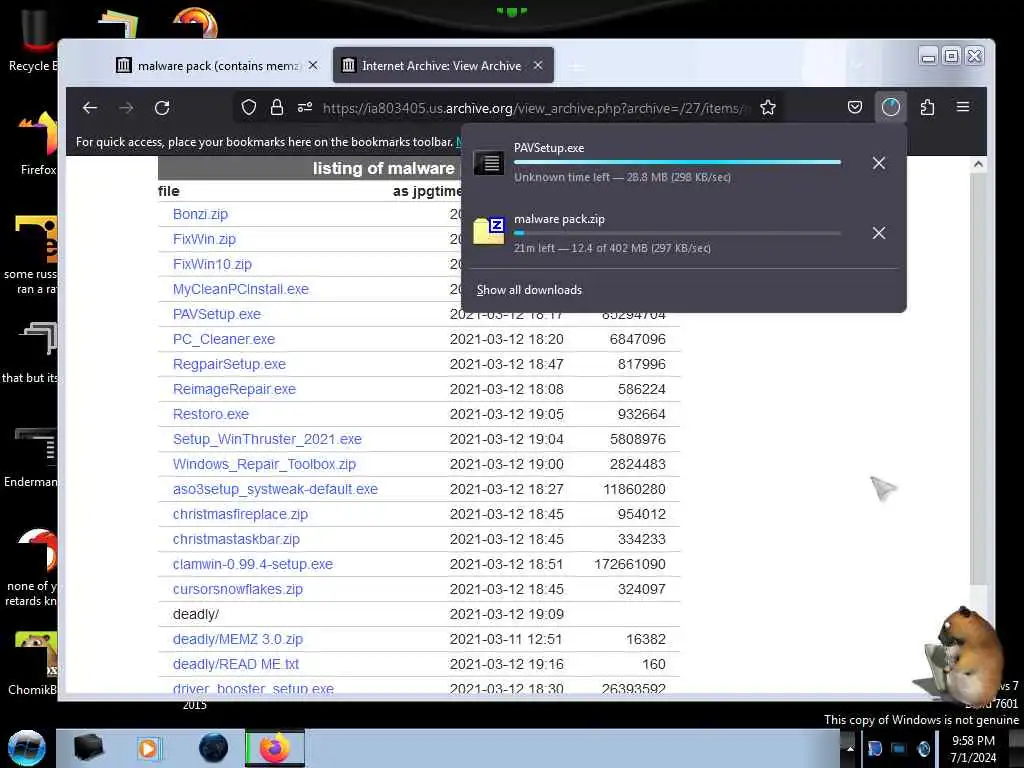Click the PAVSetup.exe listing link
Viewport: 1024px width, 768px height.
click(217, 314)
